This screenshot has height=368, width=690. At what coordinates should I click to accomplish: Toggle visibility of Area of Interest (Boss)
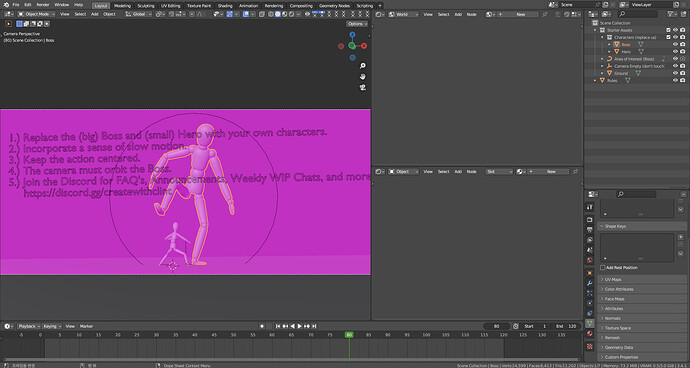[x=675, y=59]
